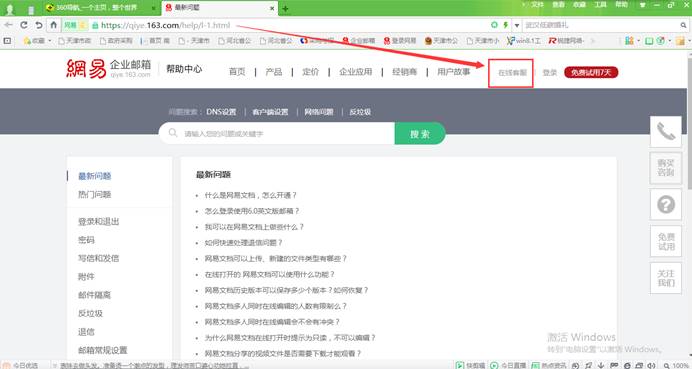Open a new tab with the plus icon
The height and width of the screenshot is (369, 692).
(x=286, y=8)
